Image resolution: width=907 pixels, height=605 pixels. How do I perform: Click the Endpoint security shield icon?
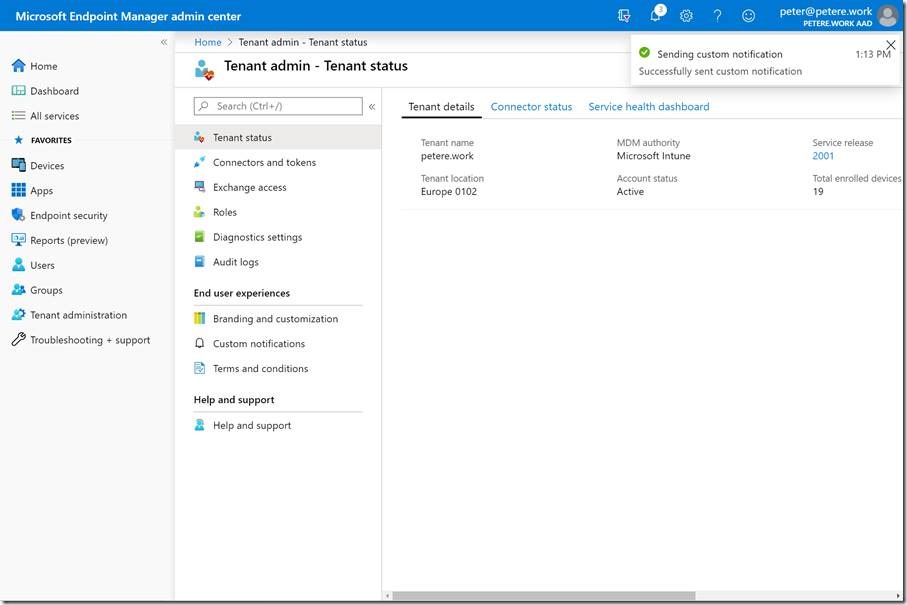click(x=18, y=215)
